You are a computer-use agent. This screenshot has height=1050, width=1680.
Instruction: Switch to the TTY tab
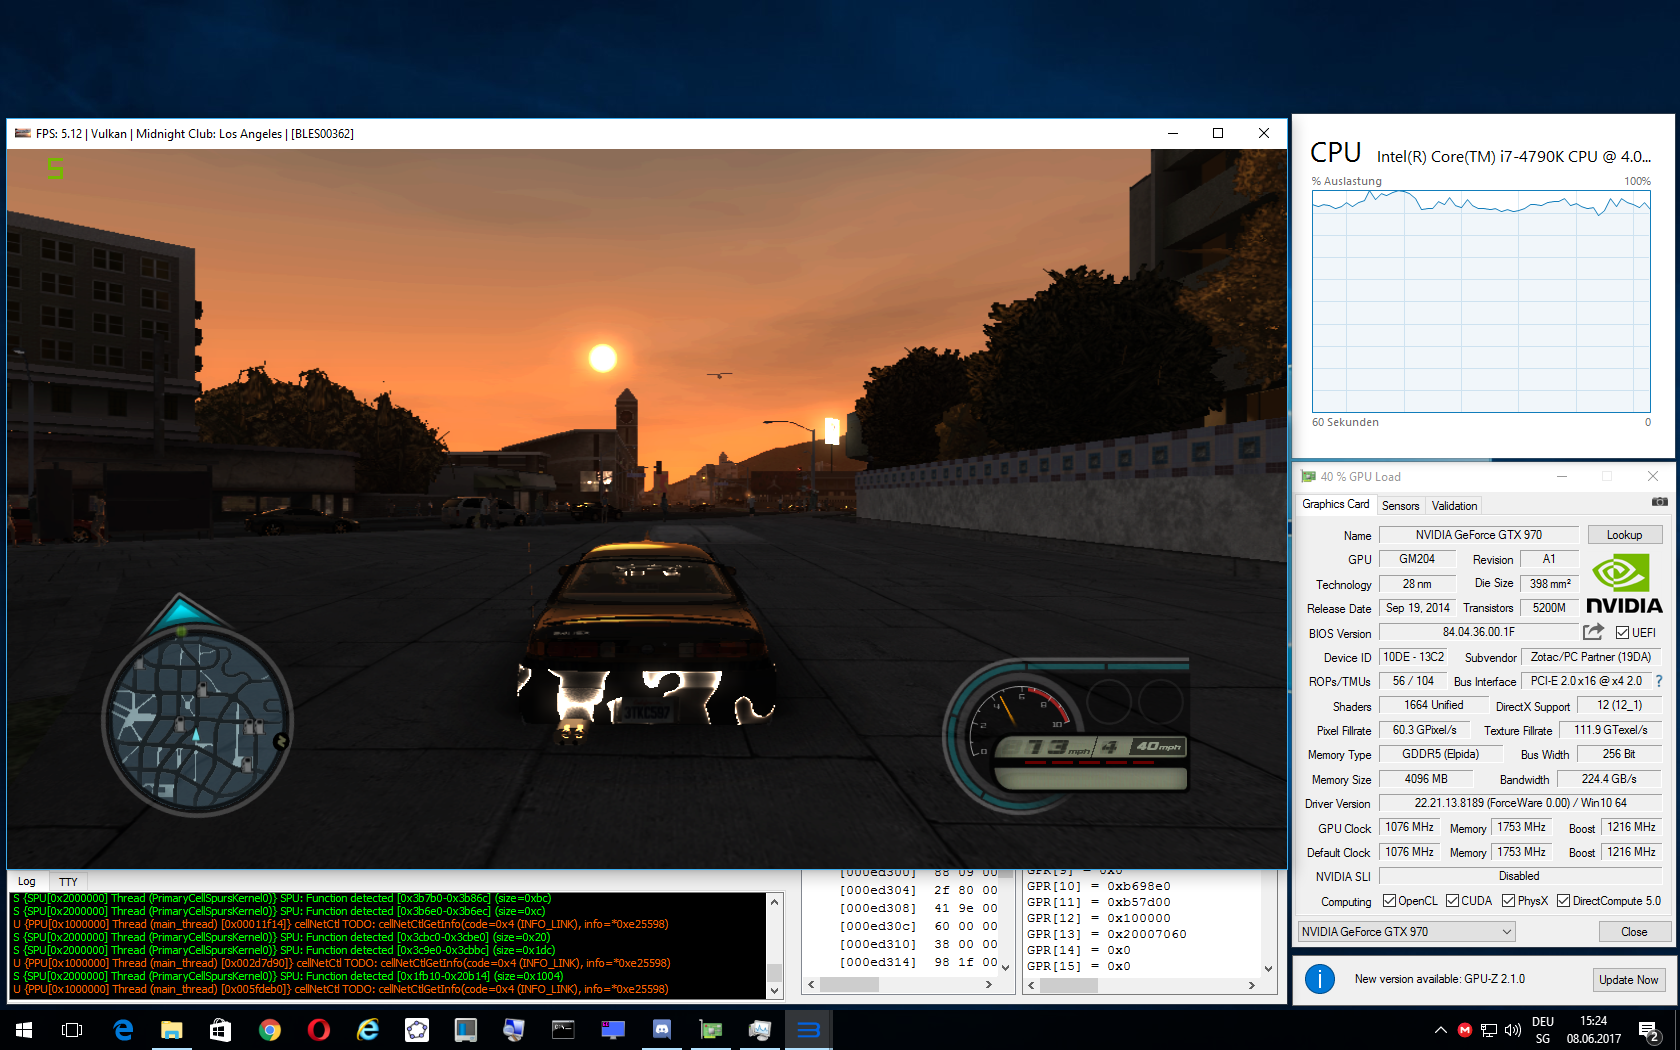click(x=68, y=882)
